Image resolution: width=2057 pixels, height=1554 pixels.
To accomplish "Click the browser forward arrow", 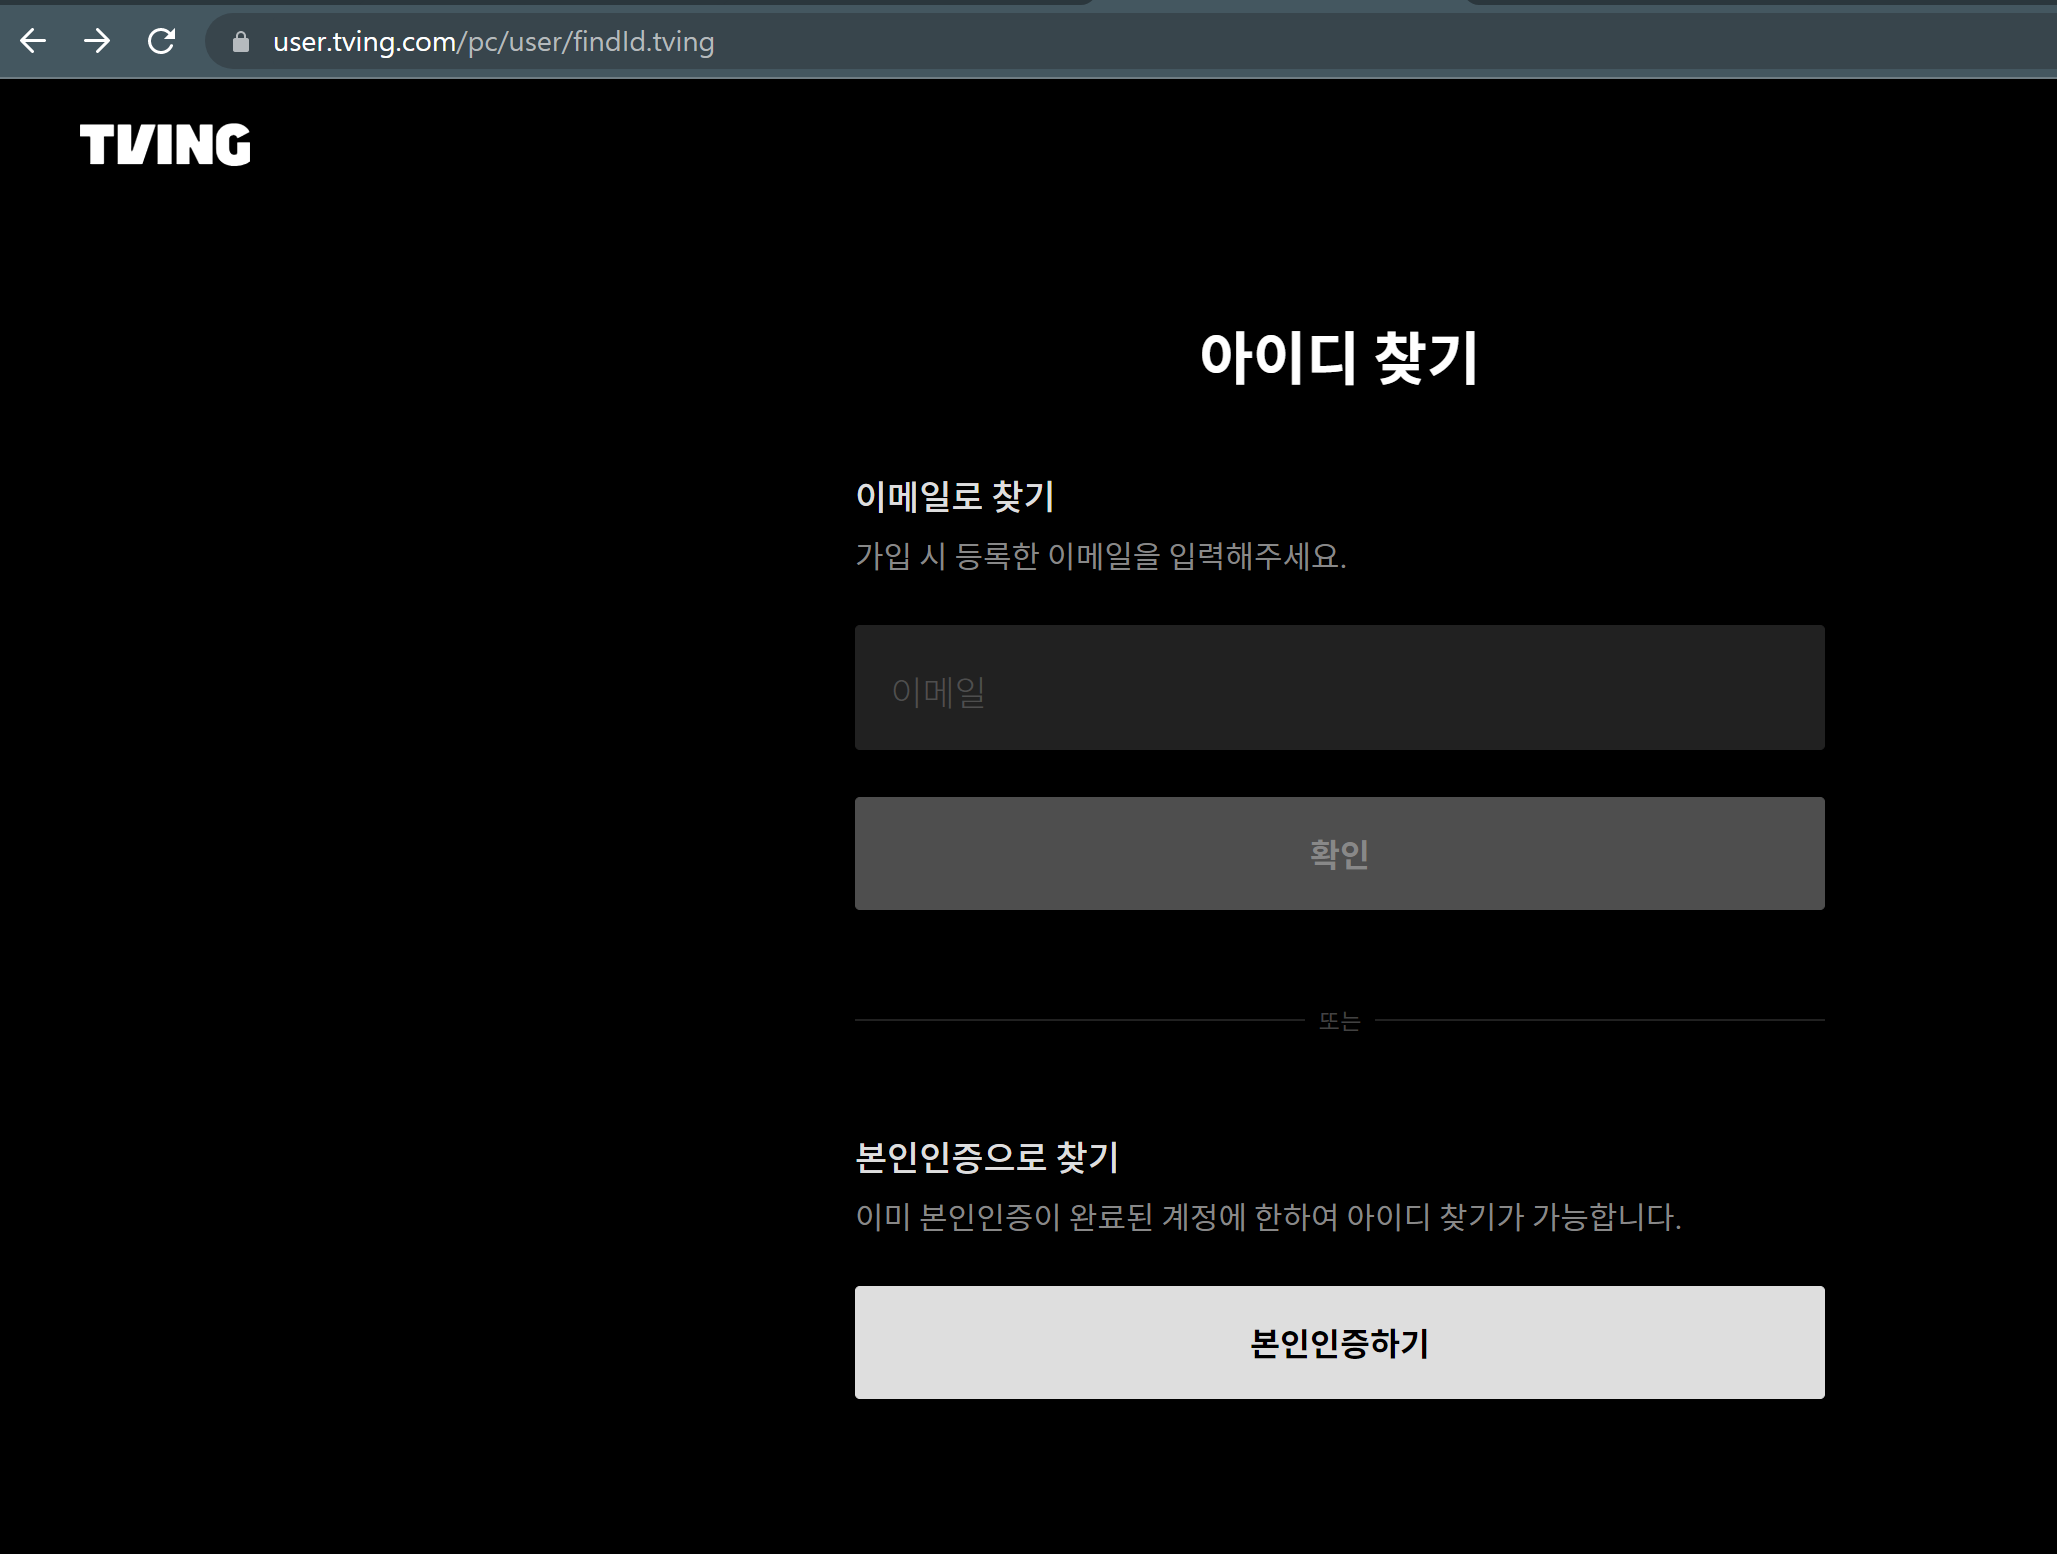I will 97,41.
